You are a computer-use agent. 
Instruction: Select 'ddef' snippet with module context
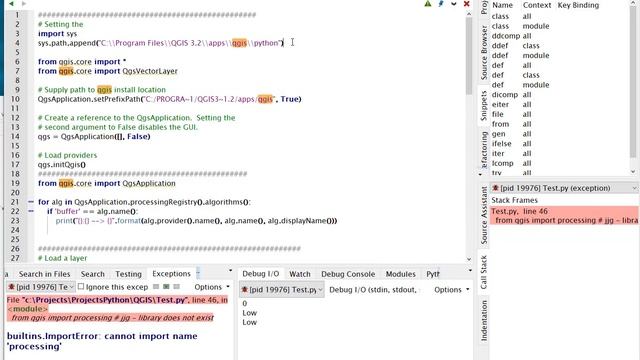[x=560, y=56]
